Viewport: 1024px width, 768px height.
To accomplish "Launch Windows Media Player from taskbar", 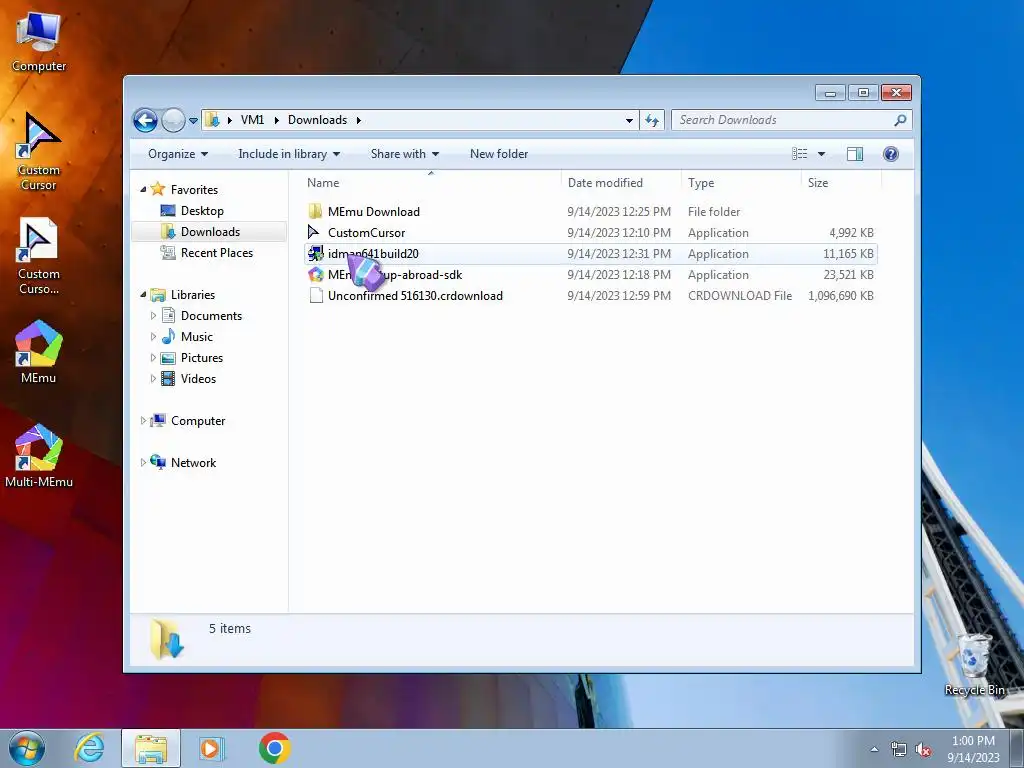I will click(212, 748).
